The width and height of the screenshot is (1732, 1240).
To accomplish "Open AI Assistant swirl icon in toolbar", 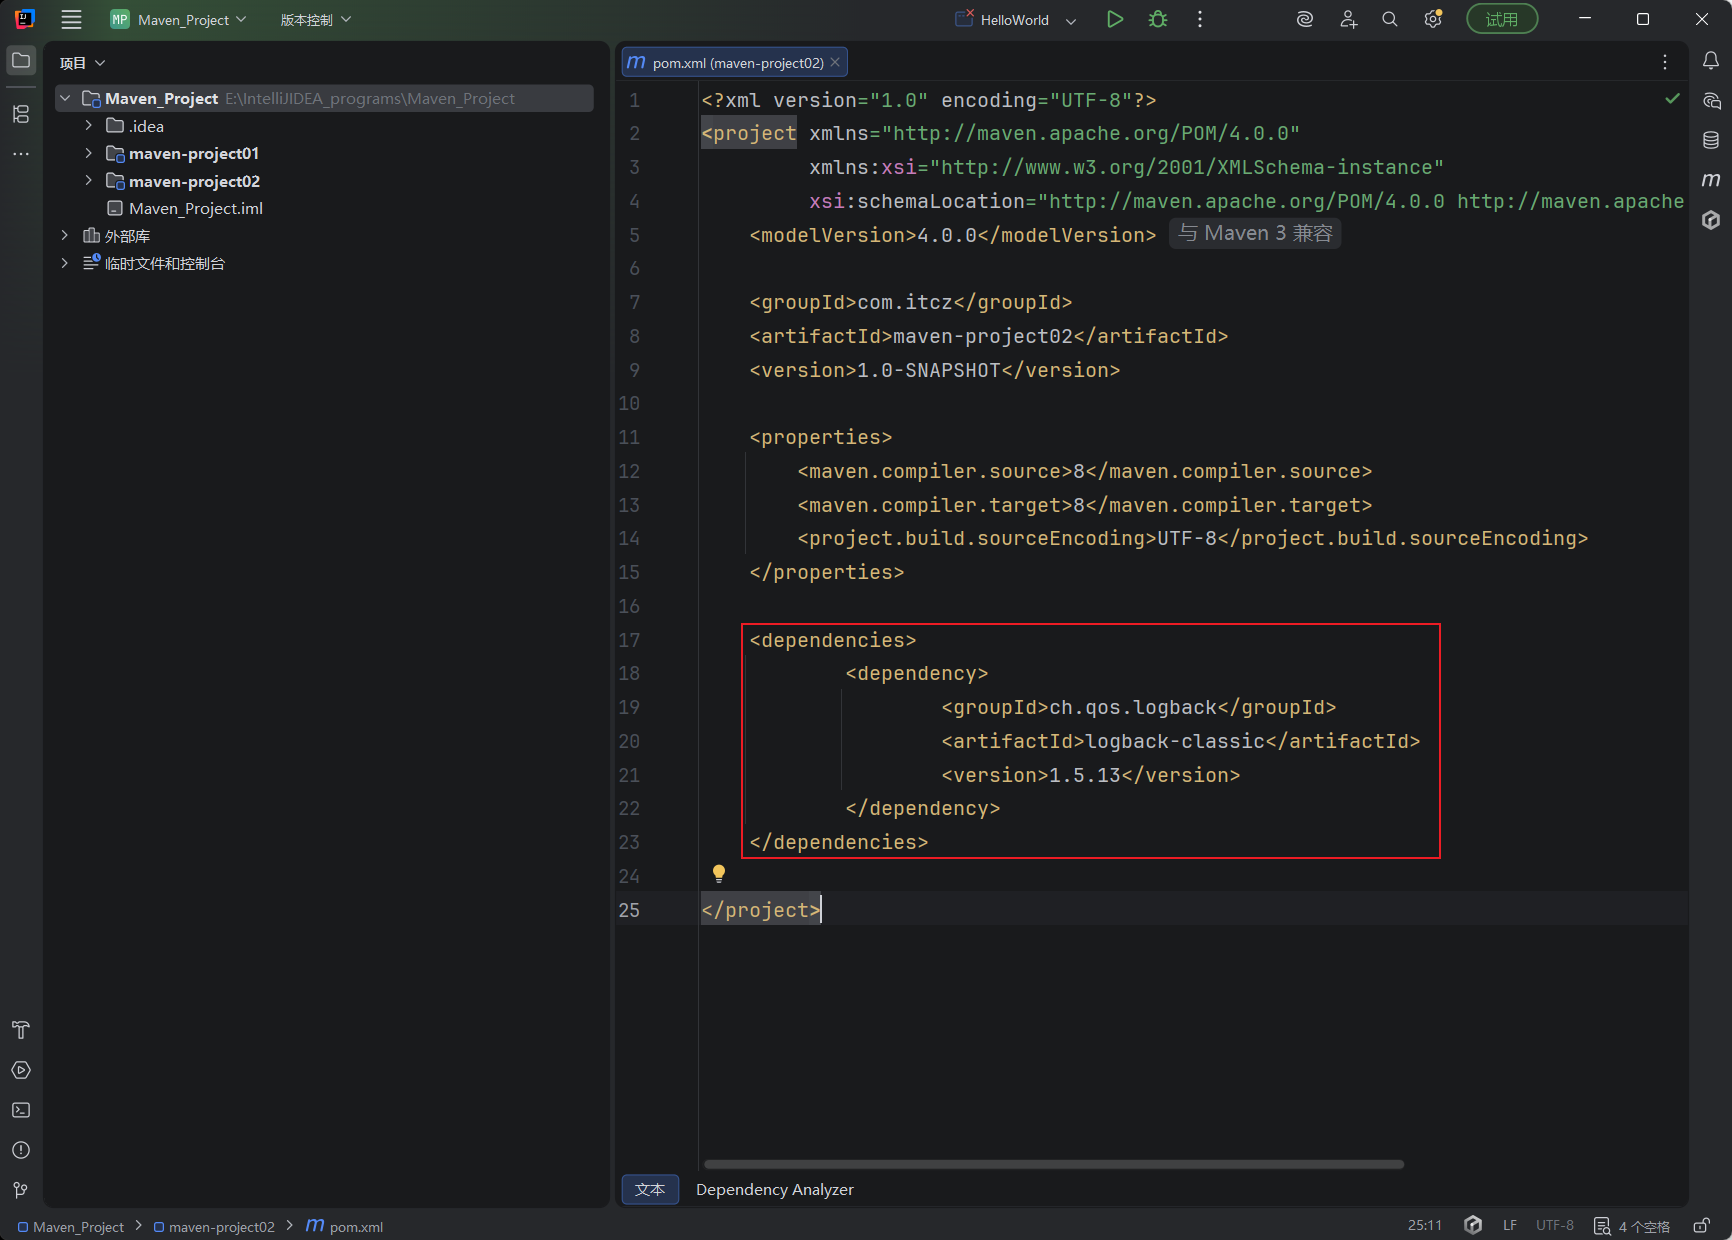I will point(1305,19).
